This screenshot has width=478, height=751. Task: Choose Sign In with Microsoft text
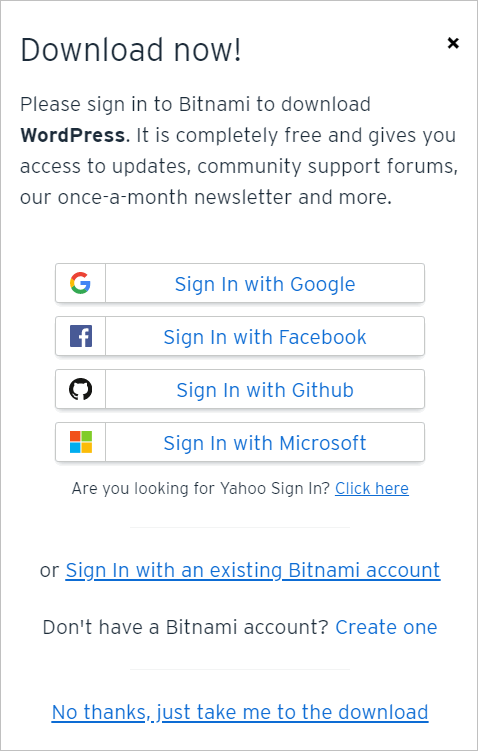point(265,443)
